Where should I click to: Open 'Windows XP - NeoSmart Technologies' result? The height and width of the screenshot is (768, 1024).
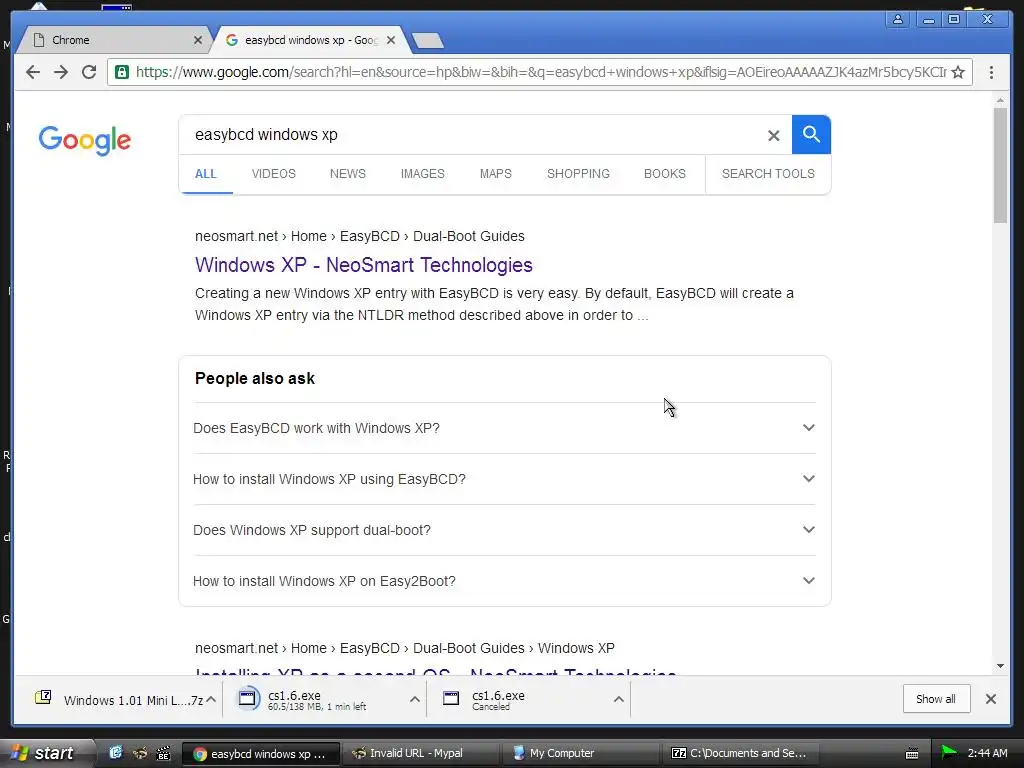364,265
